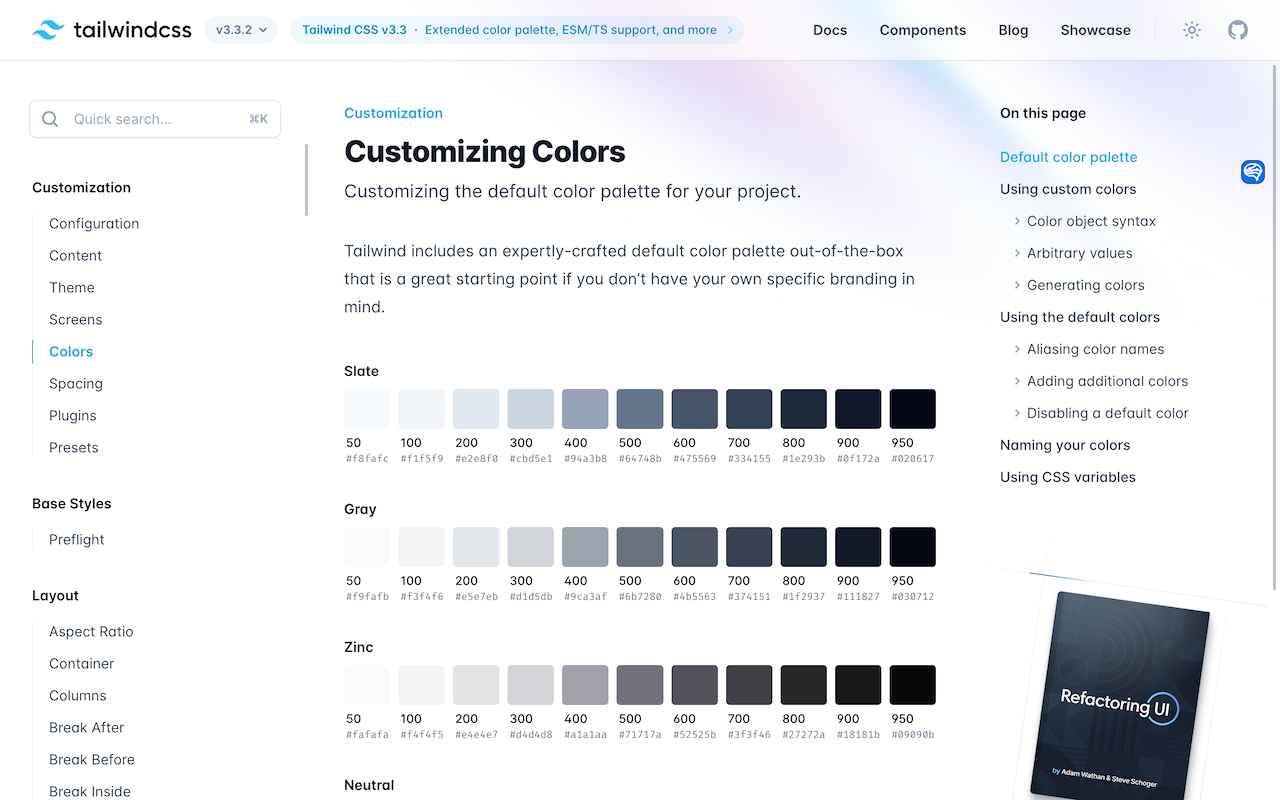Jump to Using custom colors section

tap(1068, 189)
